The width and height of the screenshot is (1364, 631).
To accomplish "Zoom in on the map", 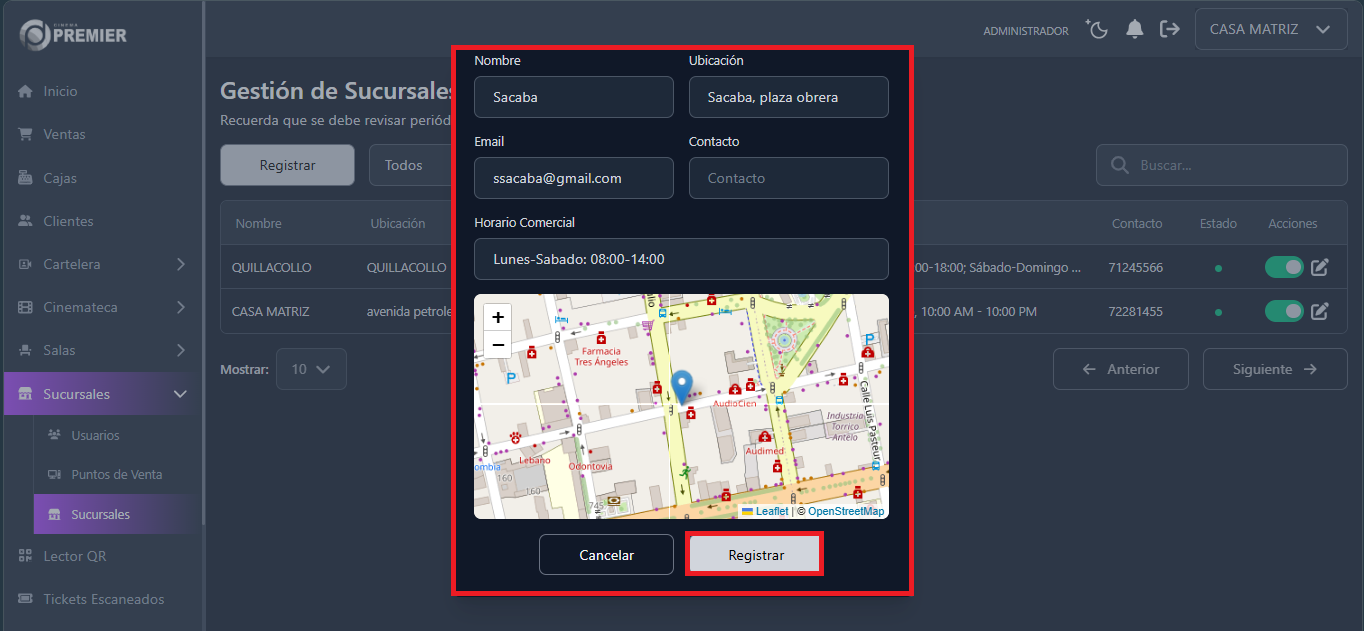I will tap(498, 317).
